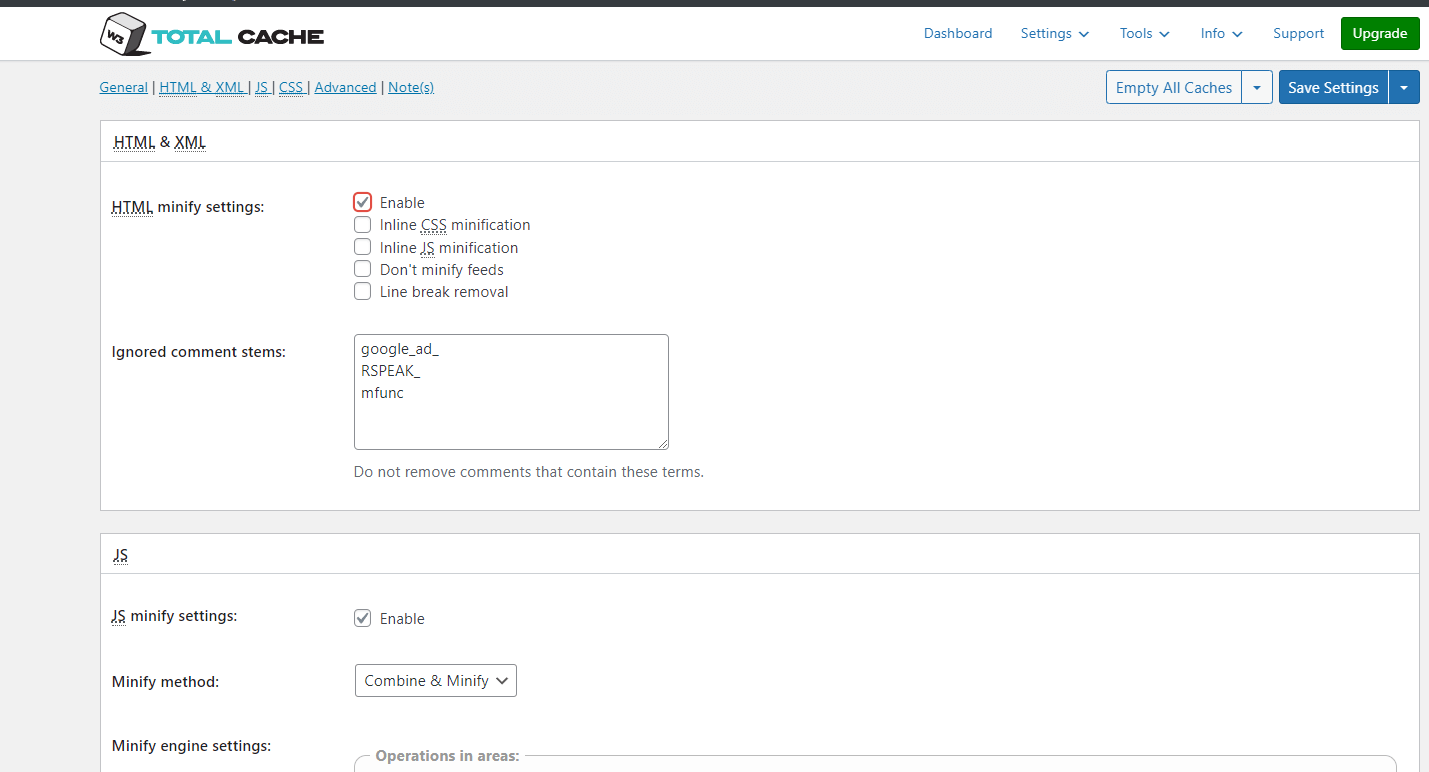Jump to JS section link

(261, 87)
